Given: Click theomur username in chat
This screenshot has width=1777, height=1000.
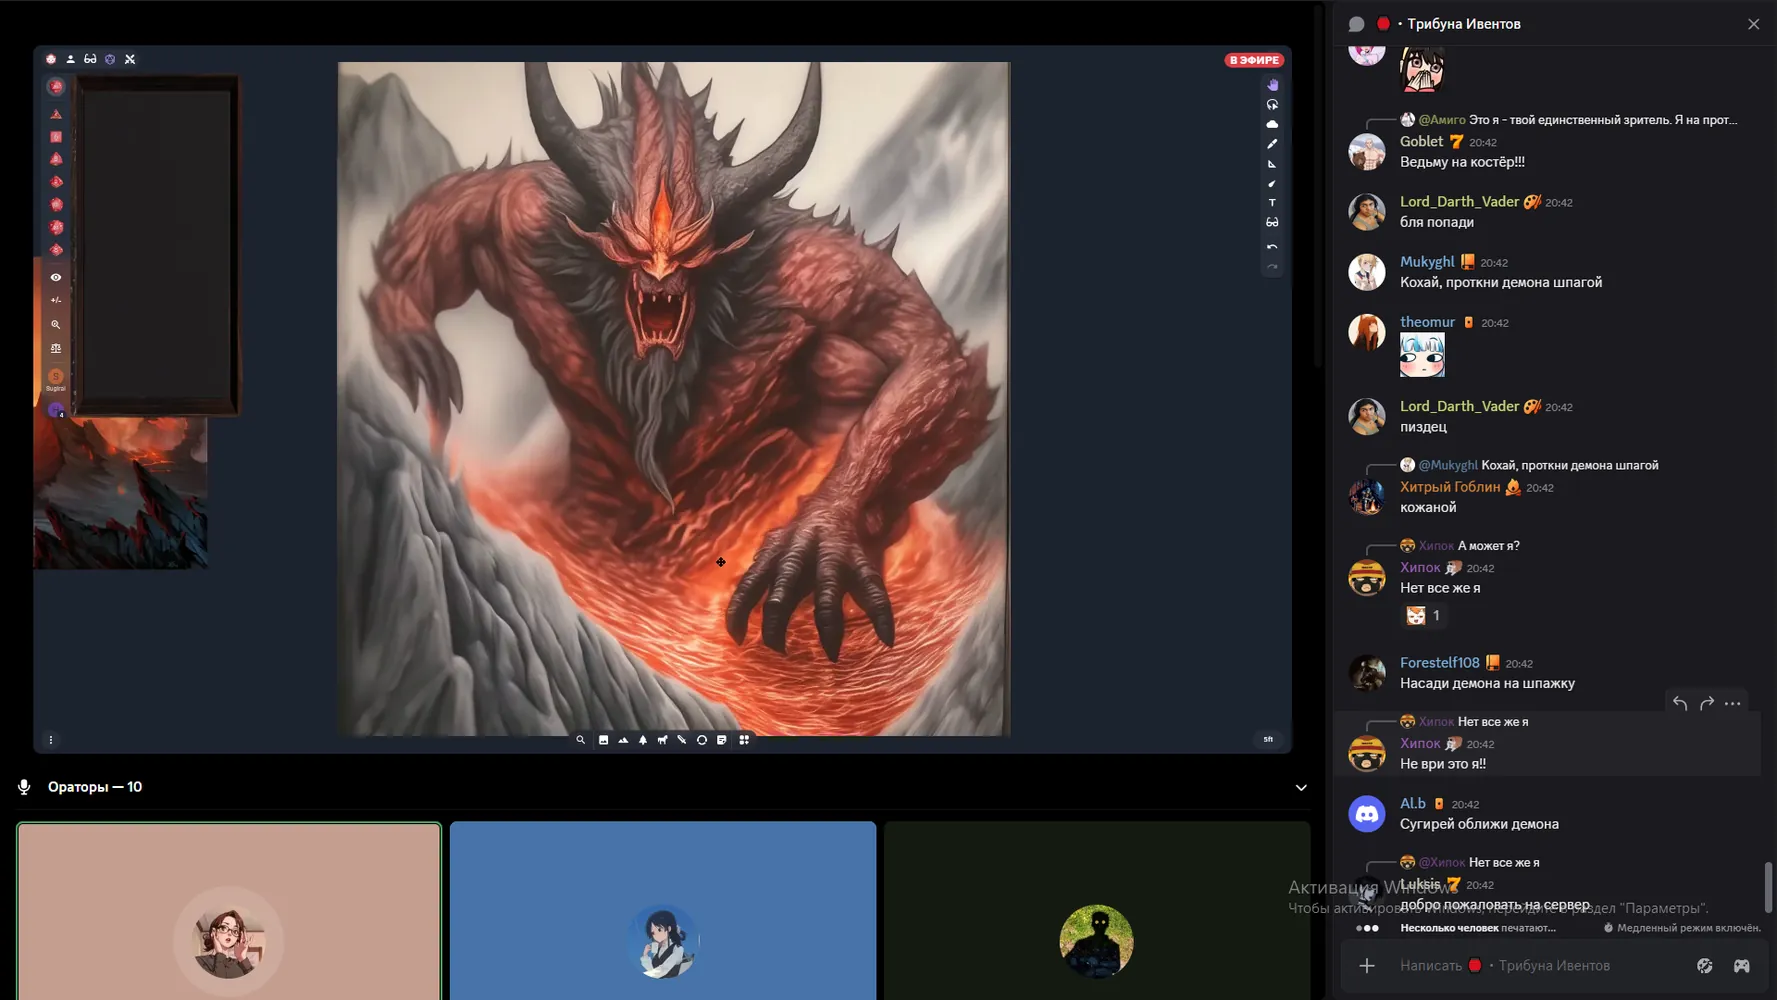Looking at the screenshot, I should tap(1427, 322).
